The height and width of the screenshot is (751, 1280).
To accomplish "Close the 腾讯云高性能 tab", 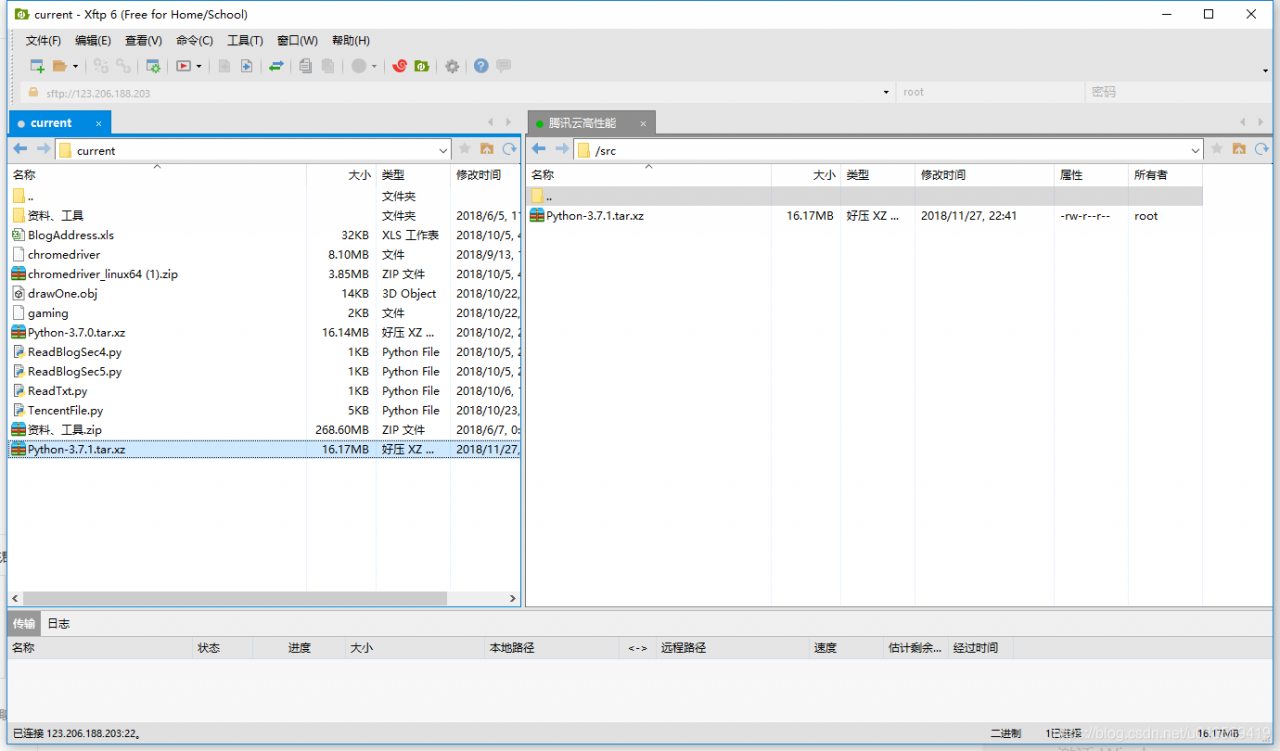I will (643, 124).
